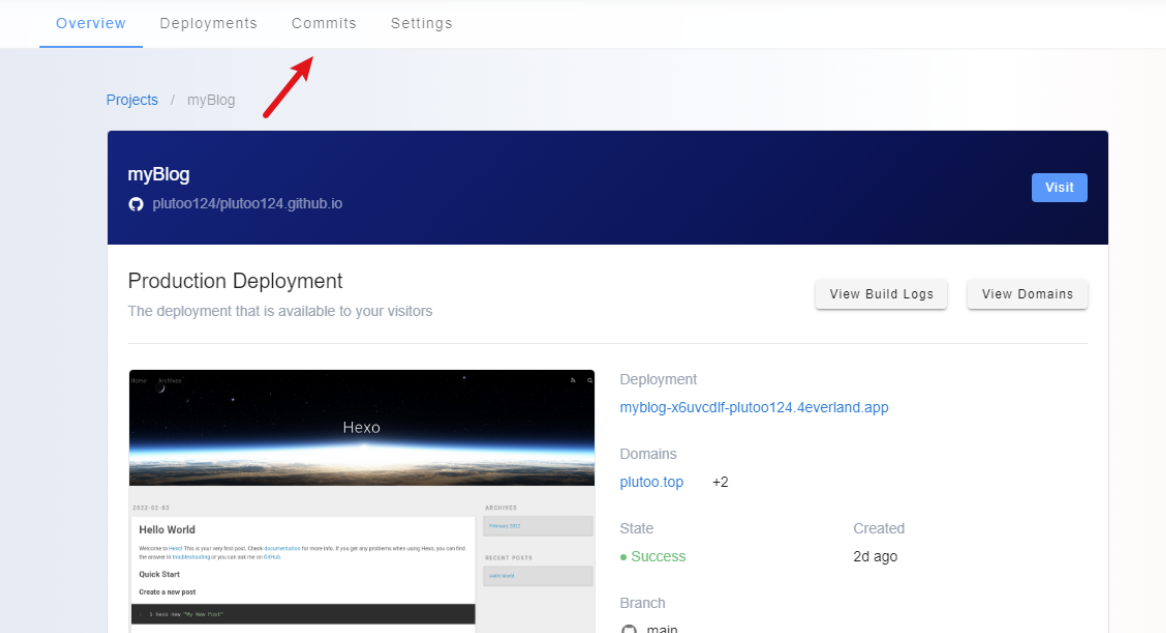This screenshot has width=1166, height=633.
Task: Click the +2 additional domains indicator
Action: [x=720, y=482]
